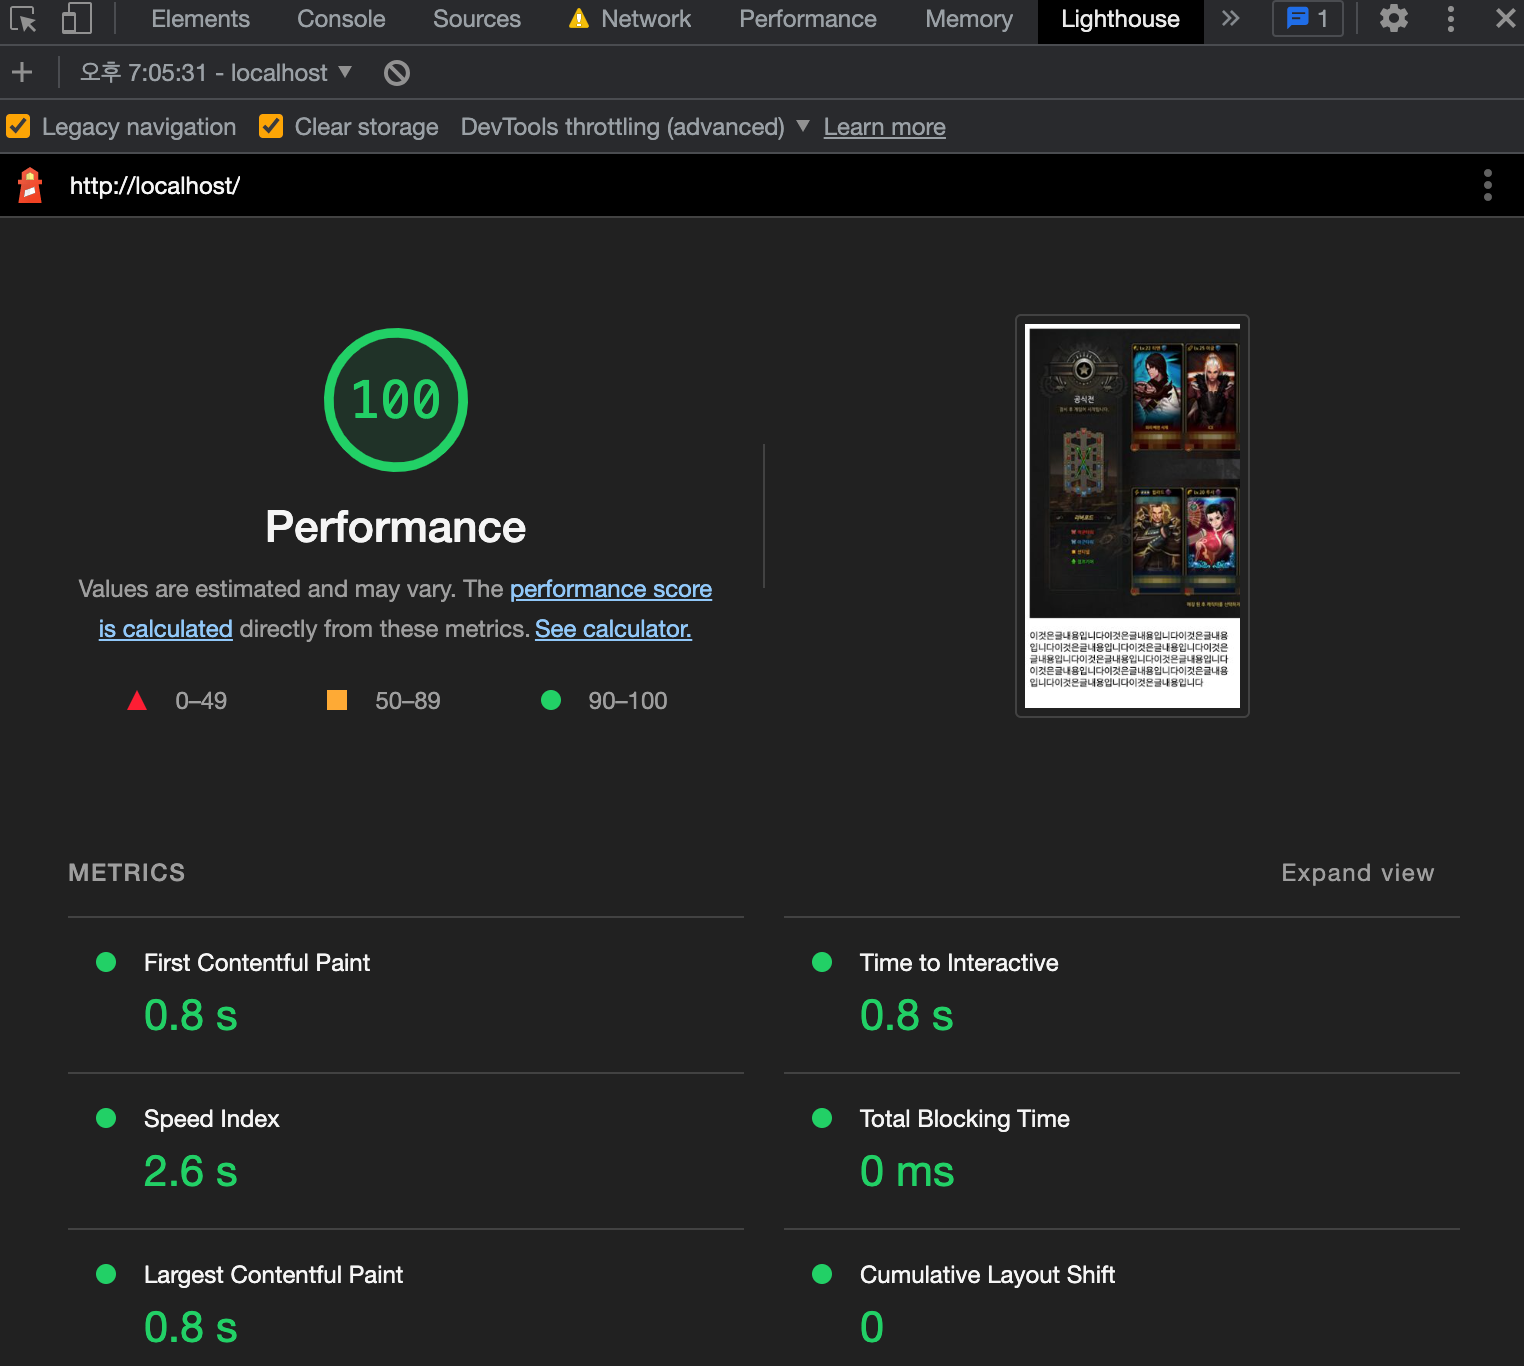
Task: Open the DevTools throttling dropdown
Action: coord(635,127)
